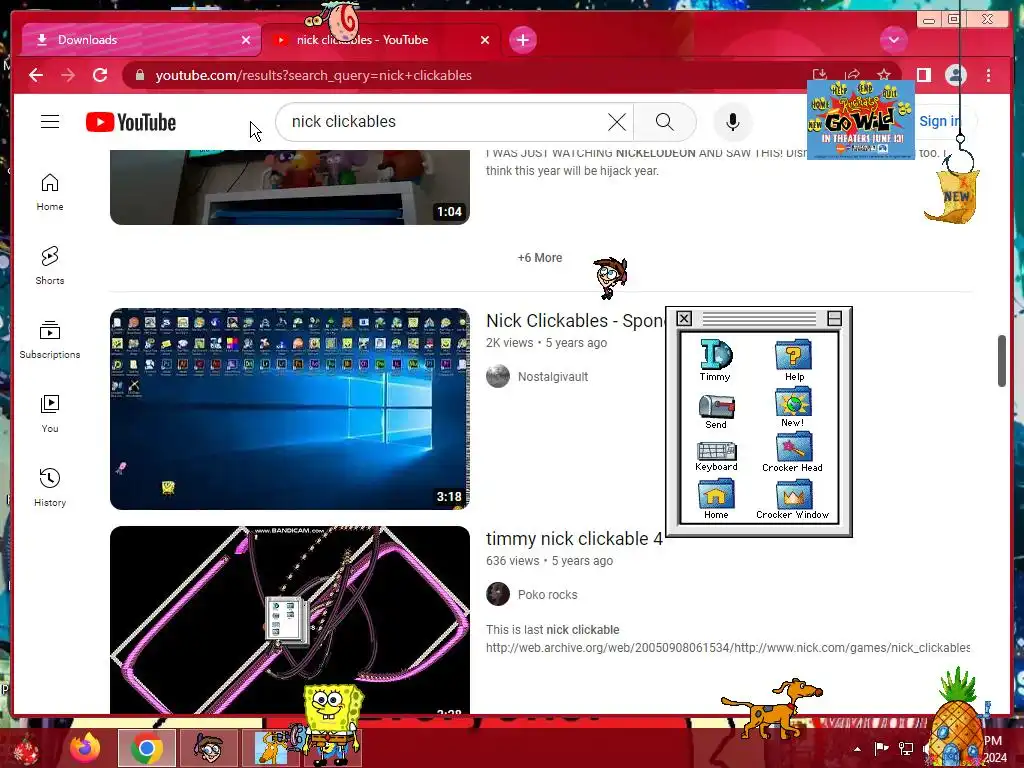Screen dimensions: 1024x768
Task: Open Firefox from taskbar
Action: 86,748
